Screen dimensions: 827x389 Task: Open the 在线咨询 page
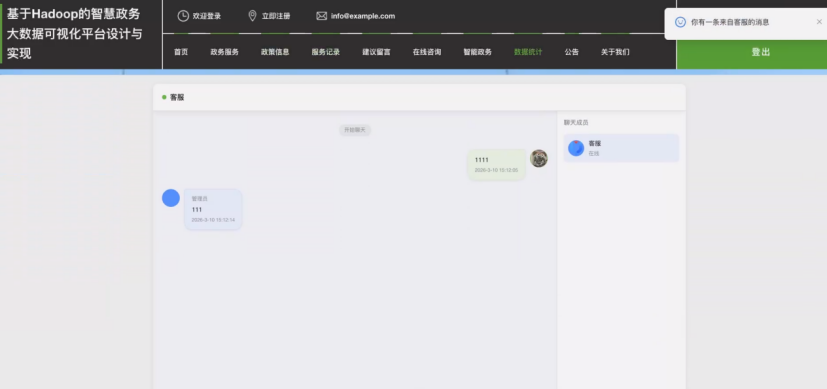coord(427,52)
